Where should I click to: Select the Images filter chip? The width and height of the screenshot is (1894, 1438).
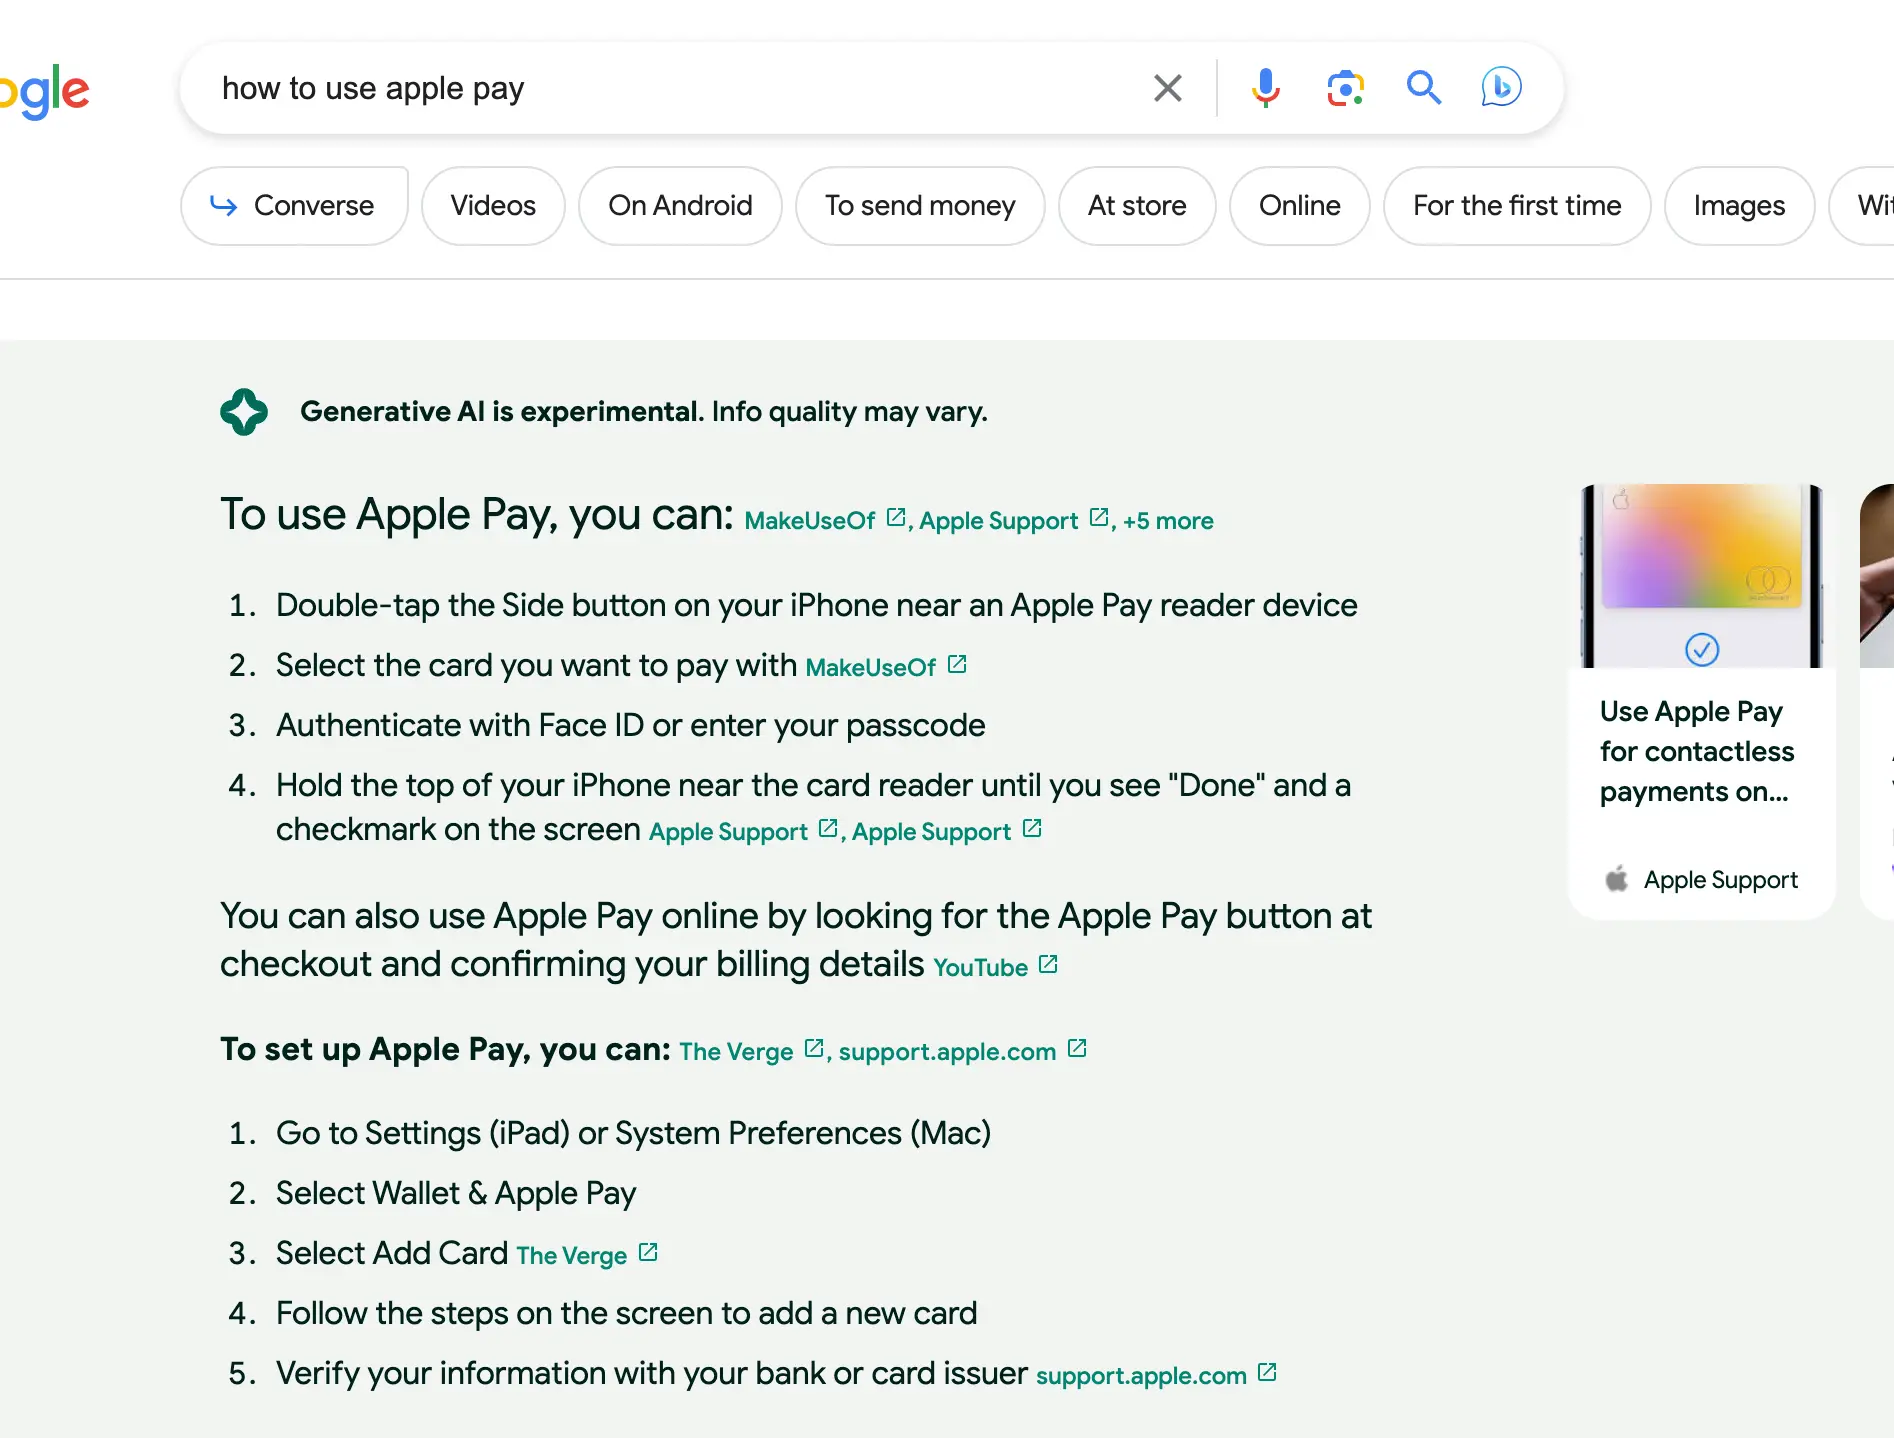point(1739,206)
